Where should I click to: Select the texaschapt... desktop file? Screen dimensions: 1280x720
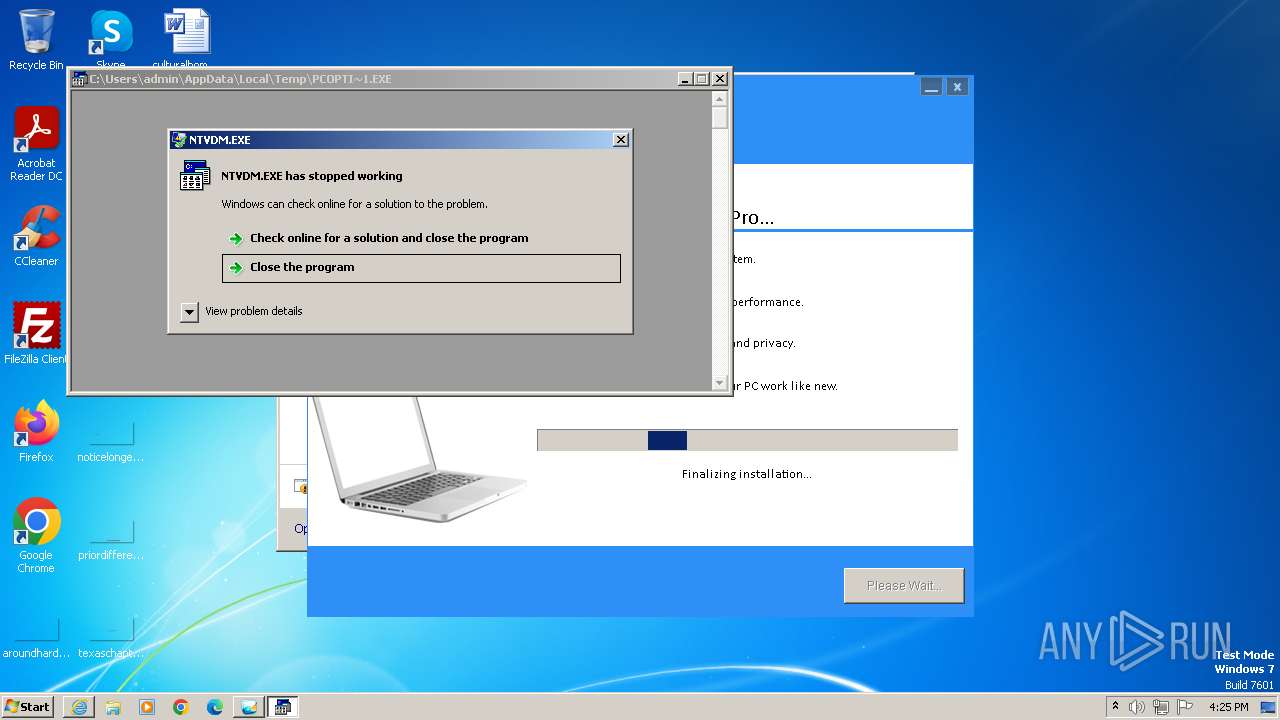point(111,638)
